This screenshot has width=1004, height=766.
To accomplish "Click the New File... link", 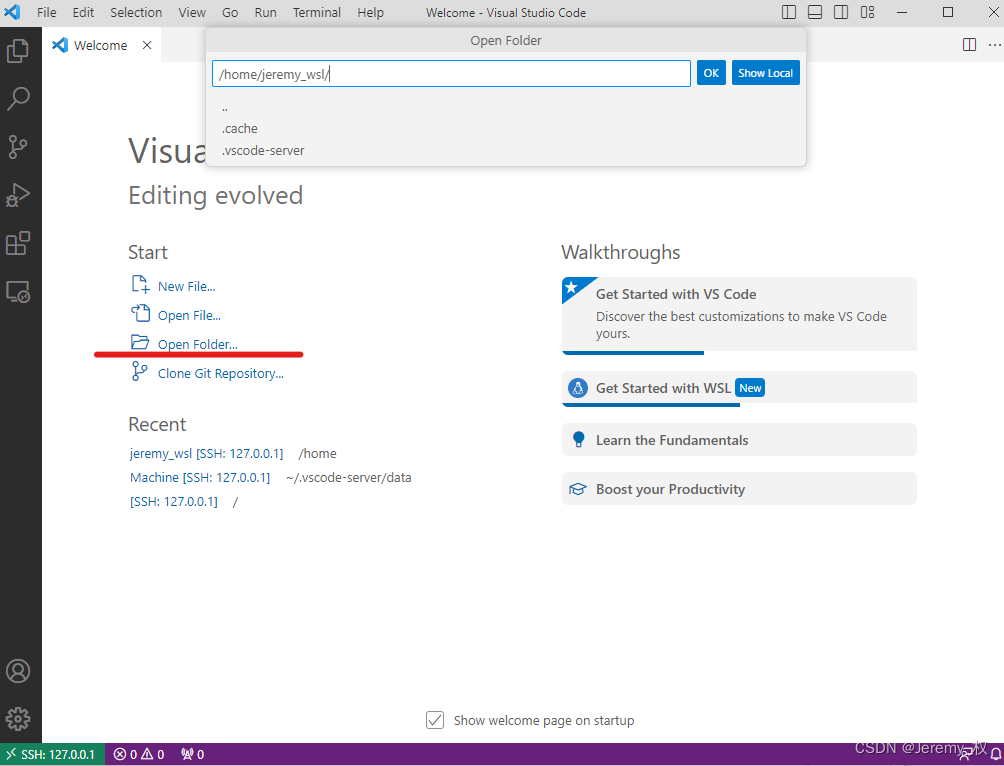I will 186,286.
